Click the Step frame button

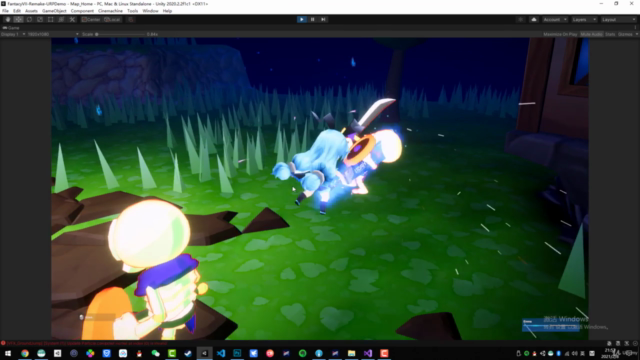tap(323, 20)
